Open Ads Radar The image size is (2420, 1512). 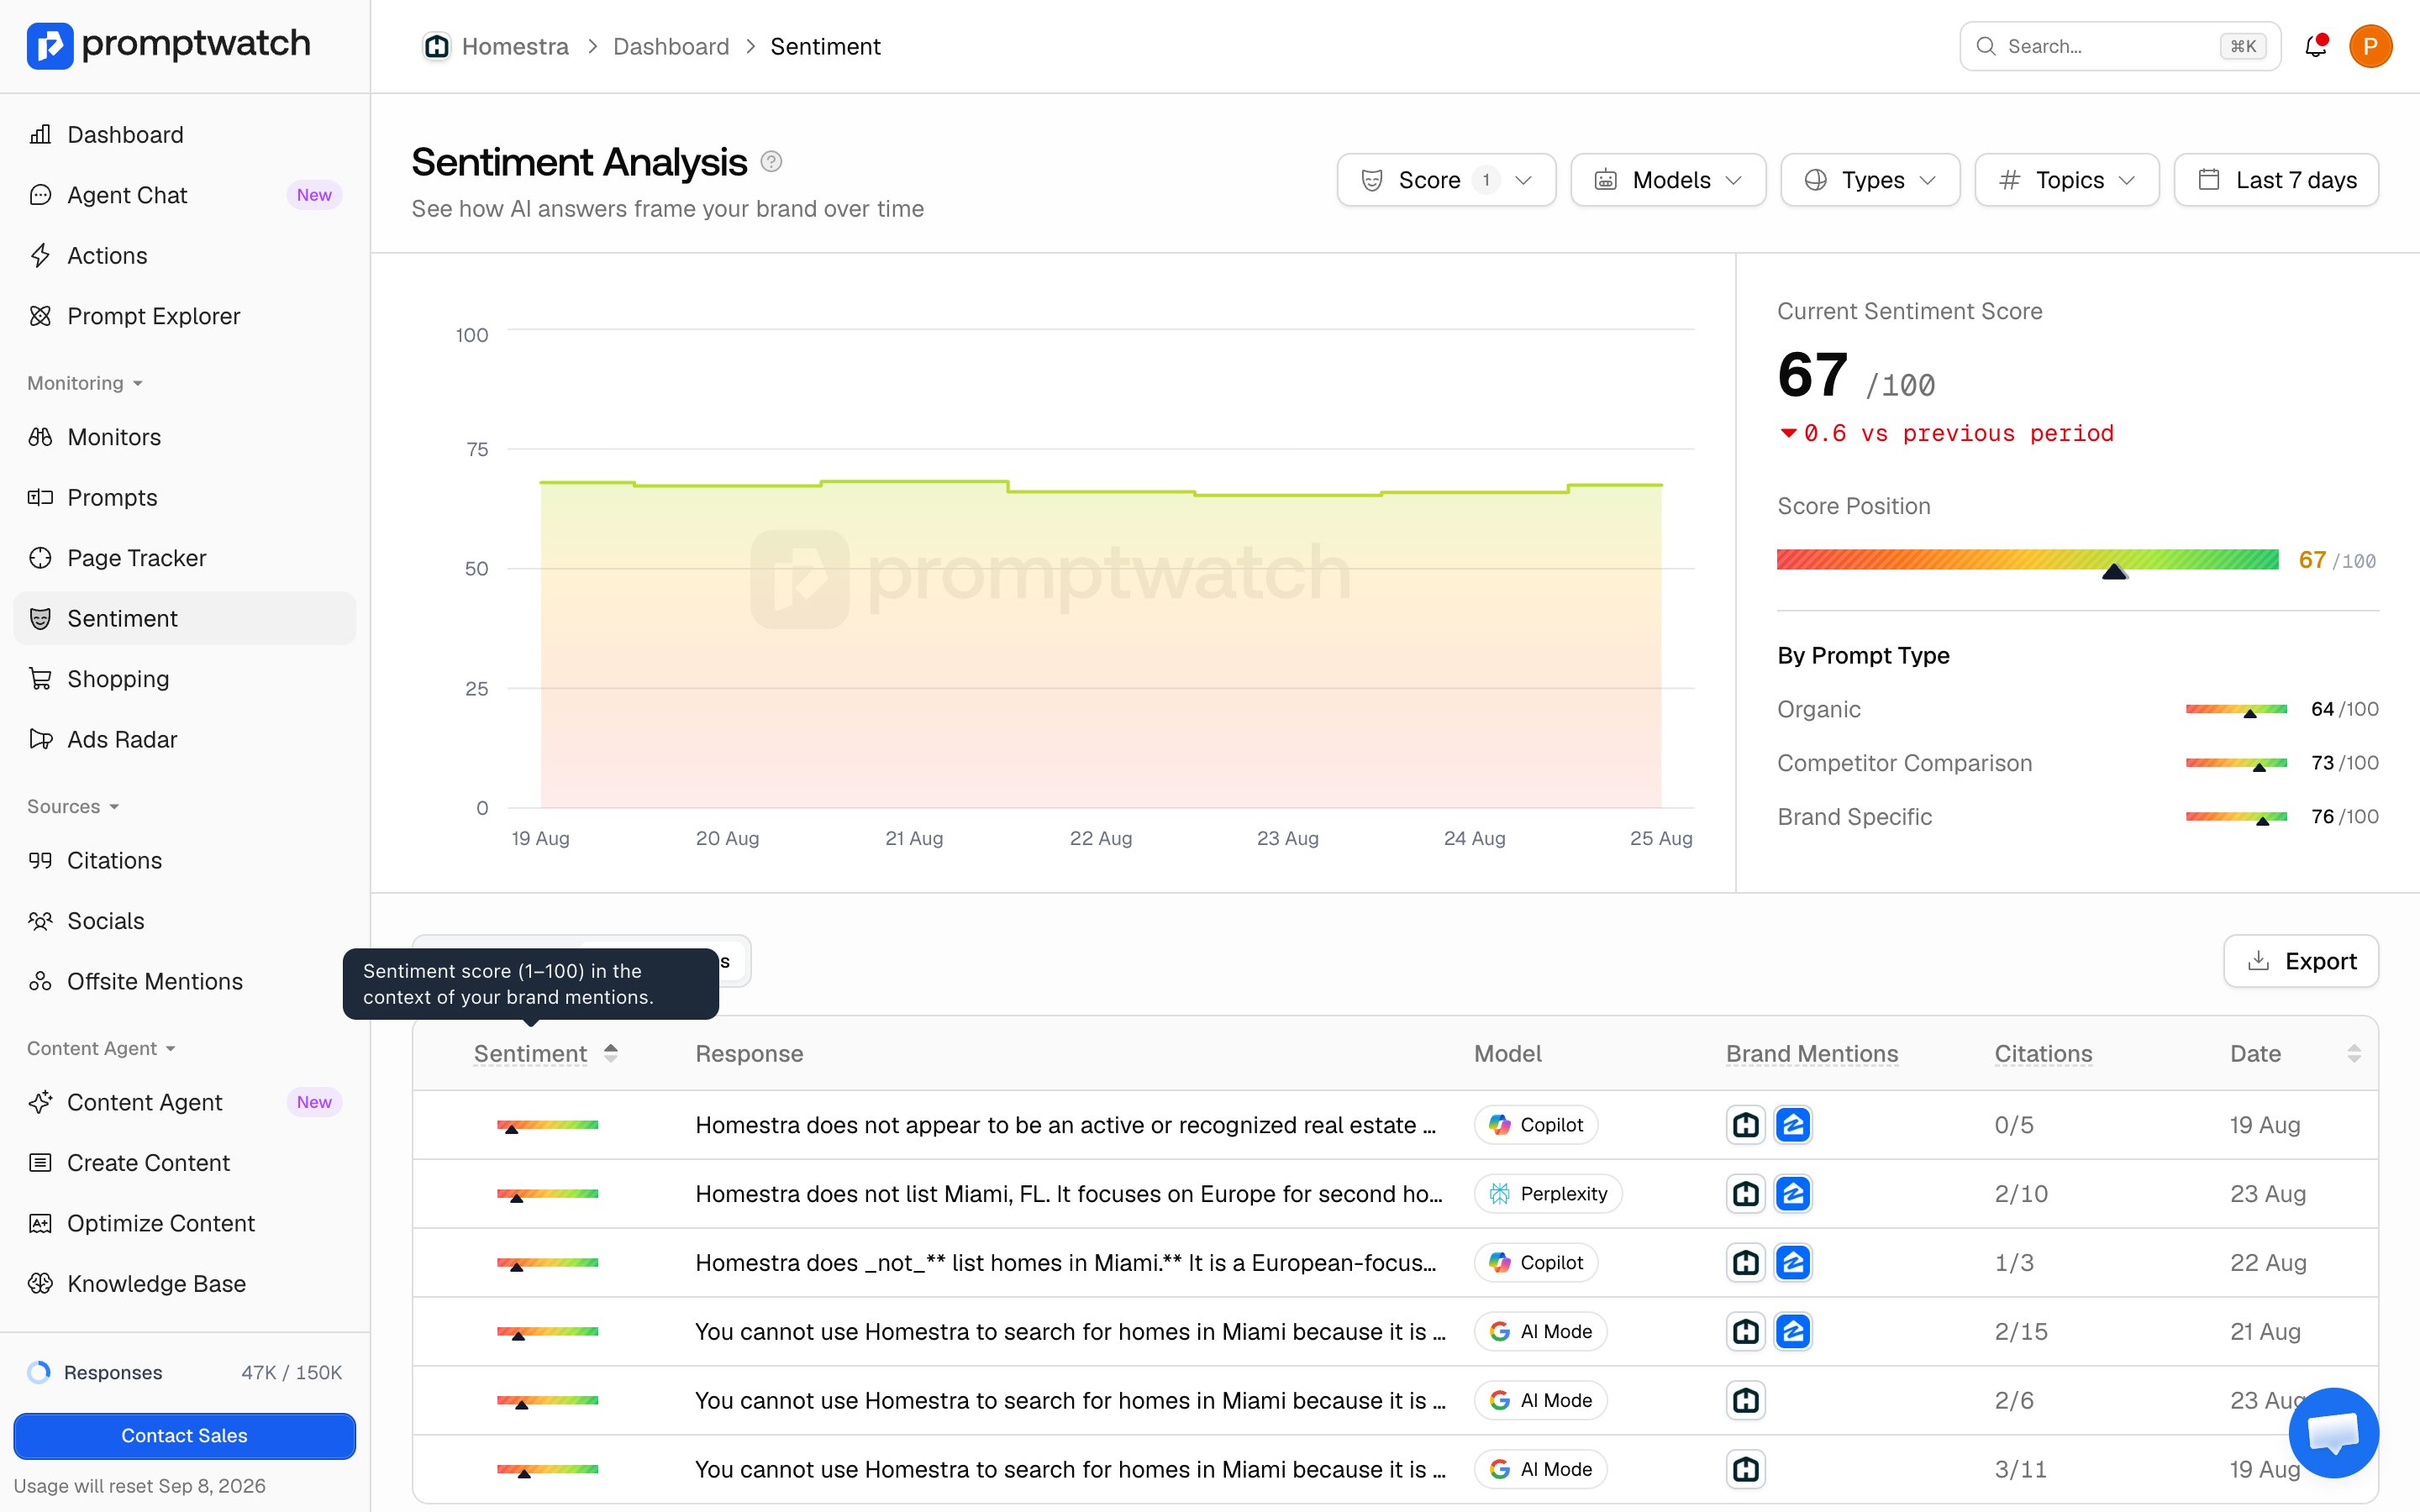coord(185,739)
